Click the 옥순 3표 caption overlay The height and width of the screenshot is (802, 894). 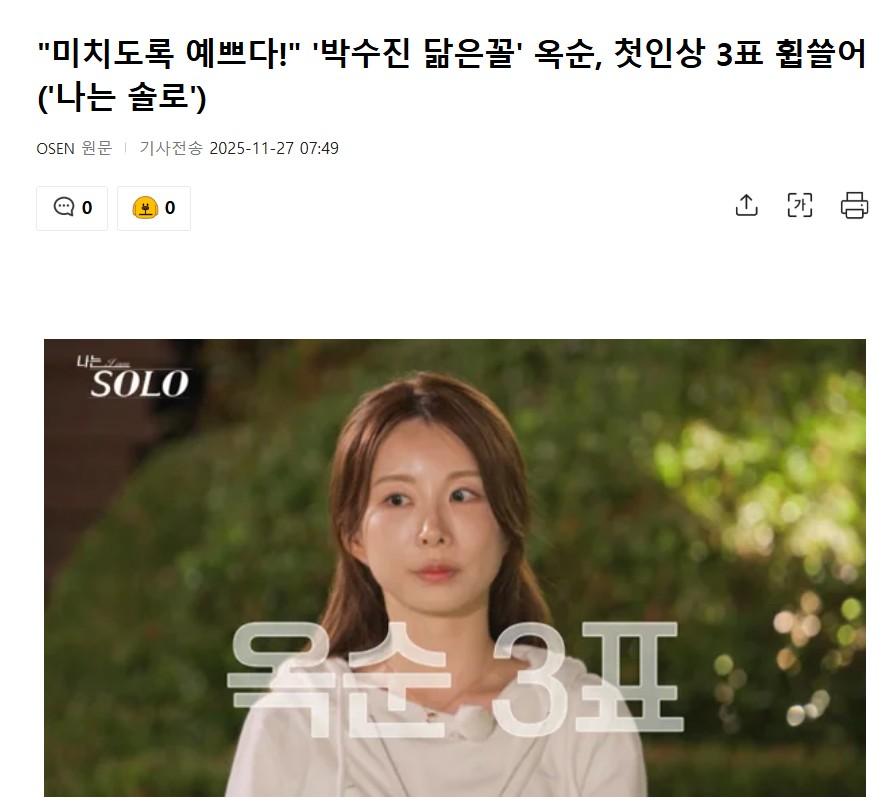(x=454, y=678)
